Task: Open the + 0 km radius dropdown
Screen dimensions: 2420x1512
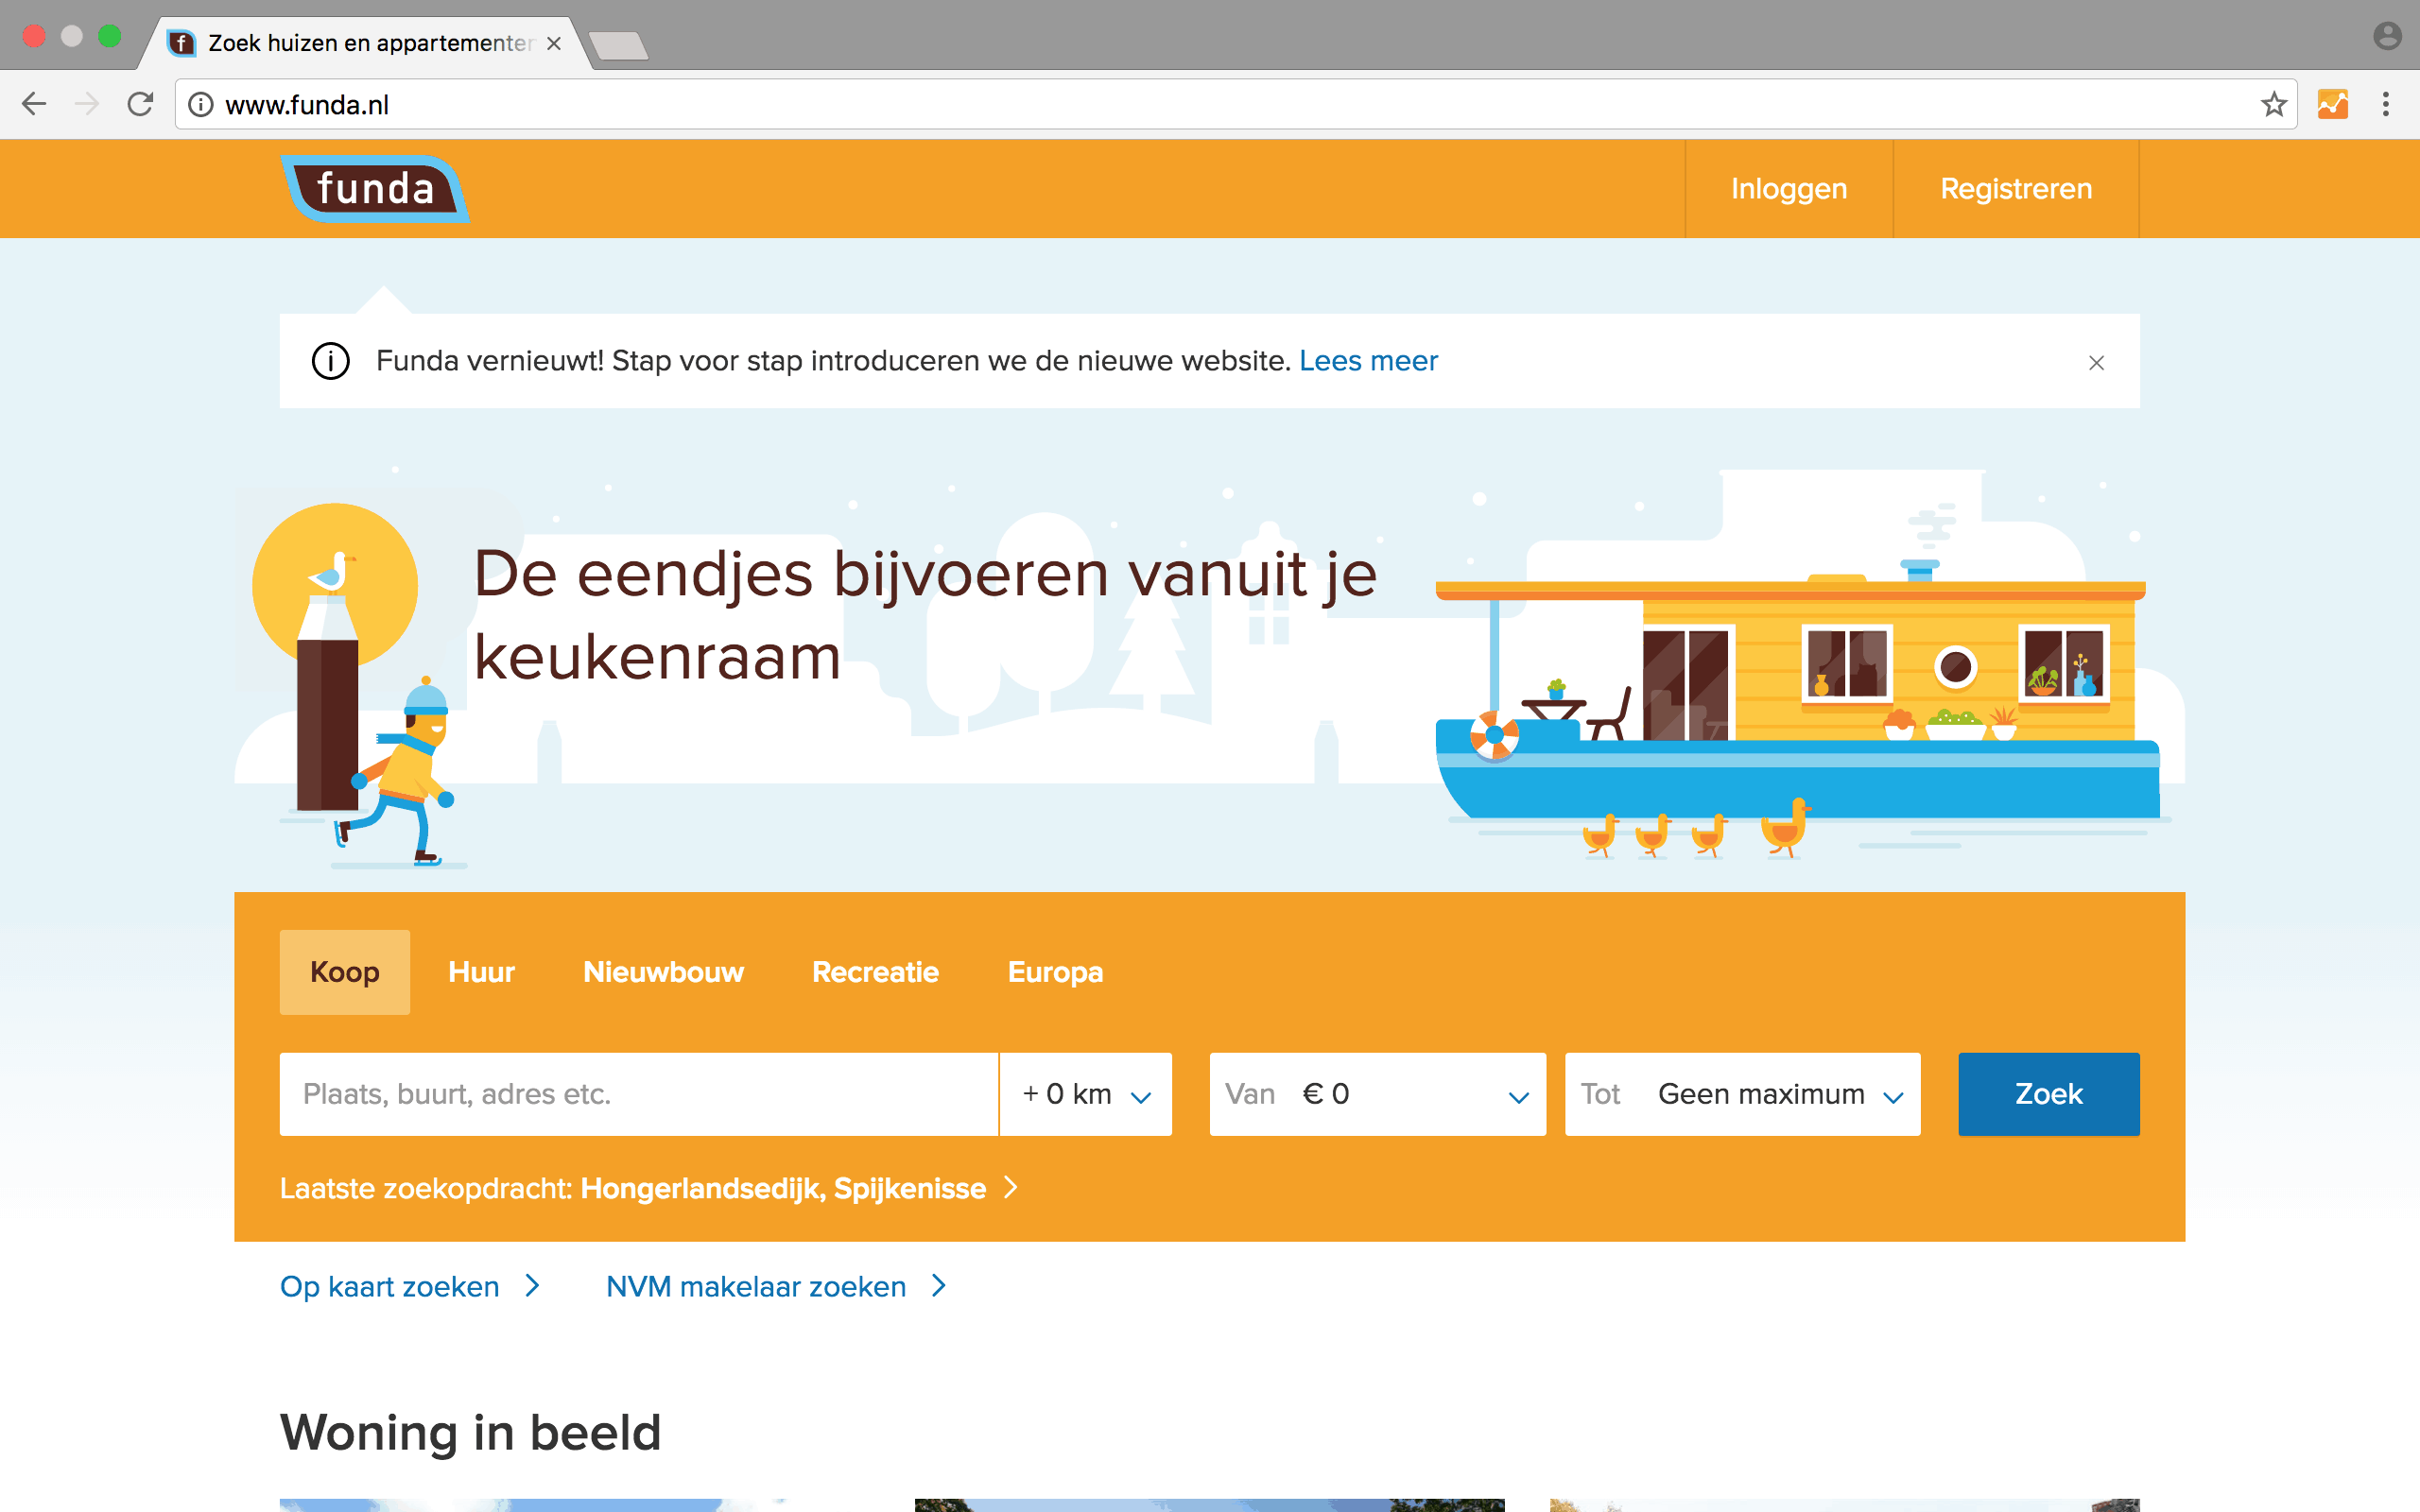Action: click(1086, 1094)
